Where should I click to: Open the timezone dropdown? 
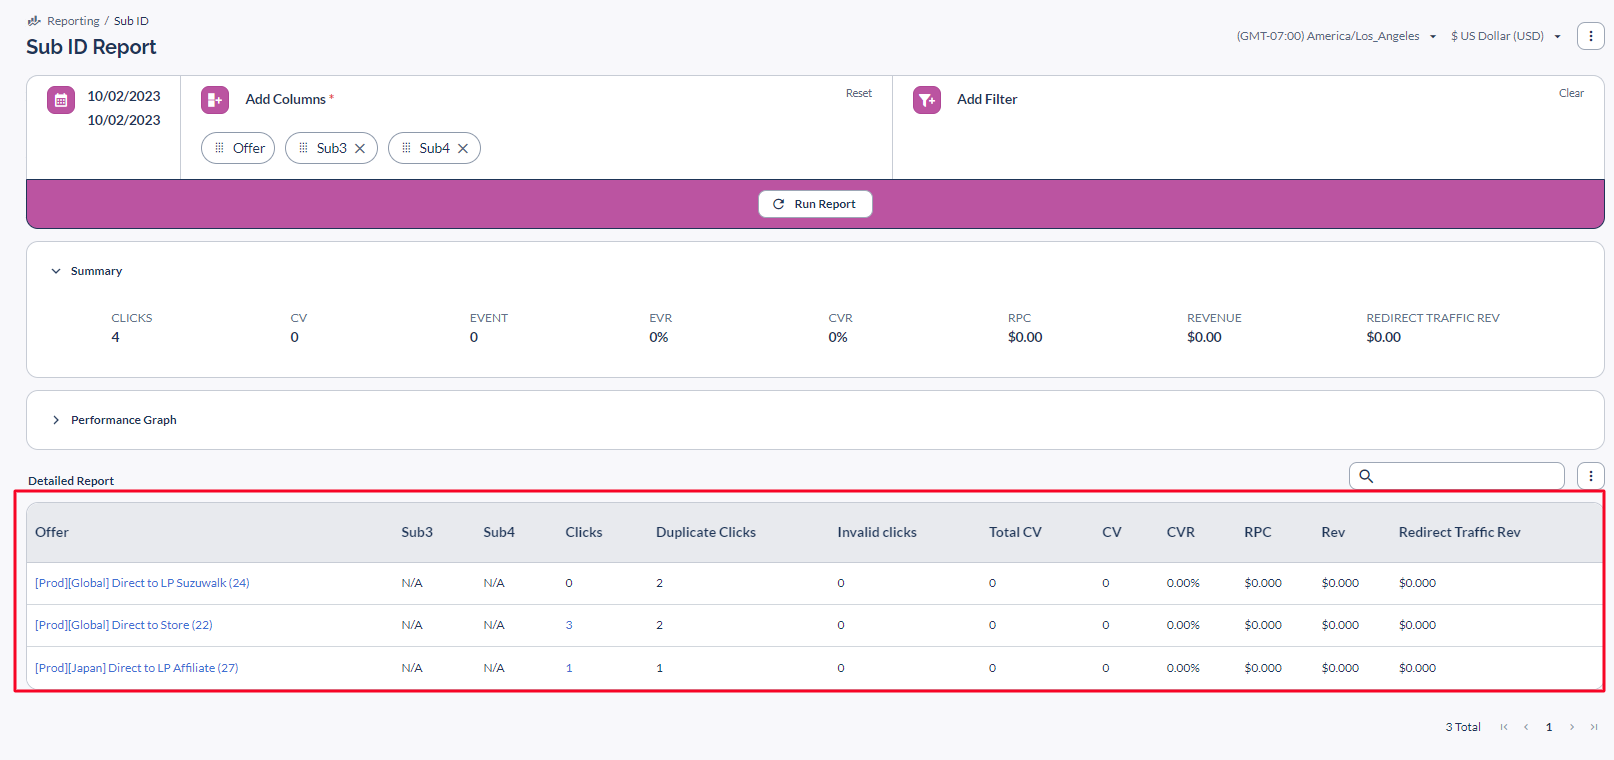(1336, 36)
